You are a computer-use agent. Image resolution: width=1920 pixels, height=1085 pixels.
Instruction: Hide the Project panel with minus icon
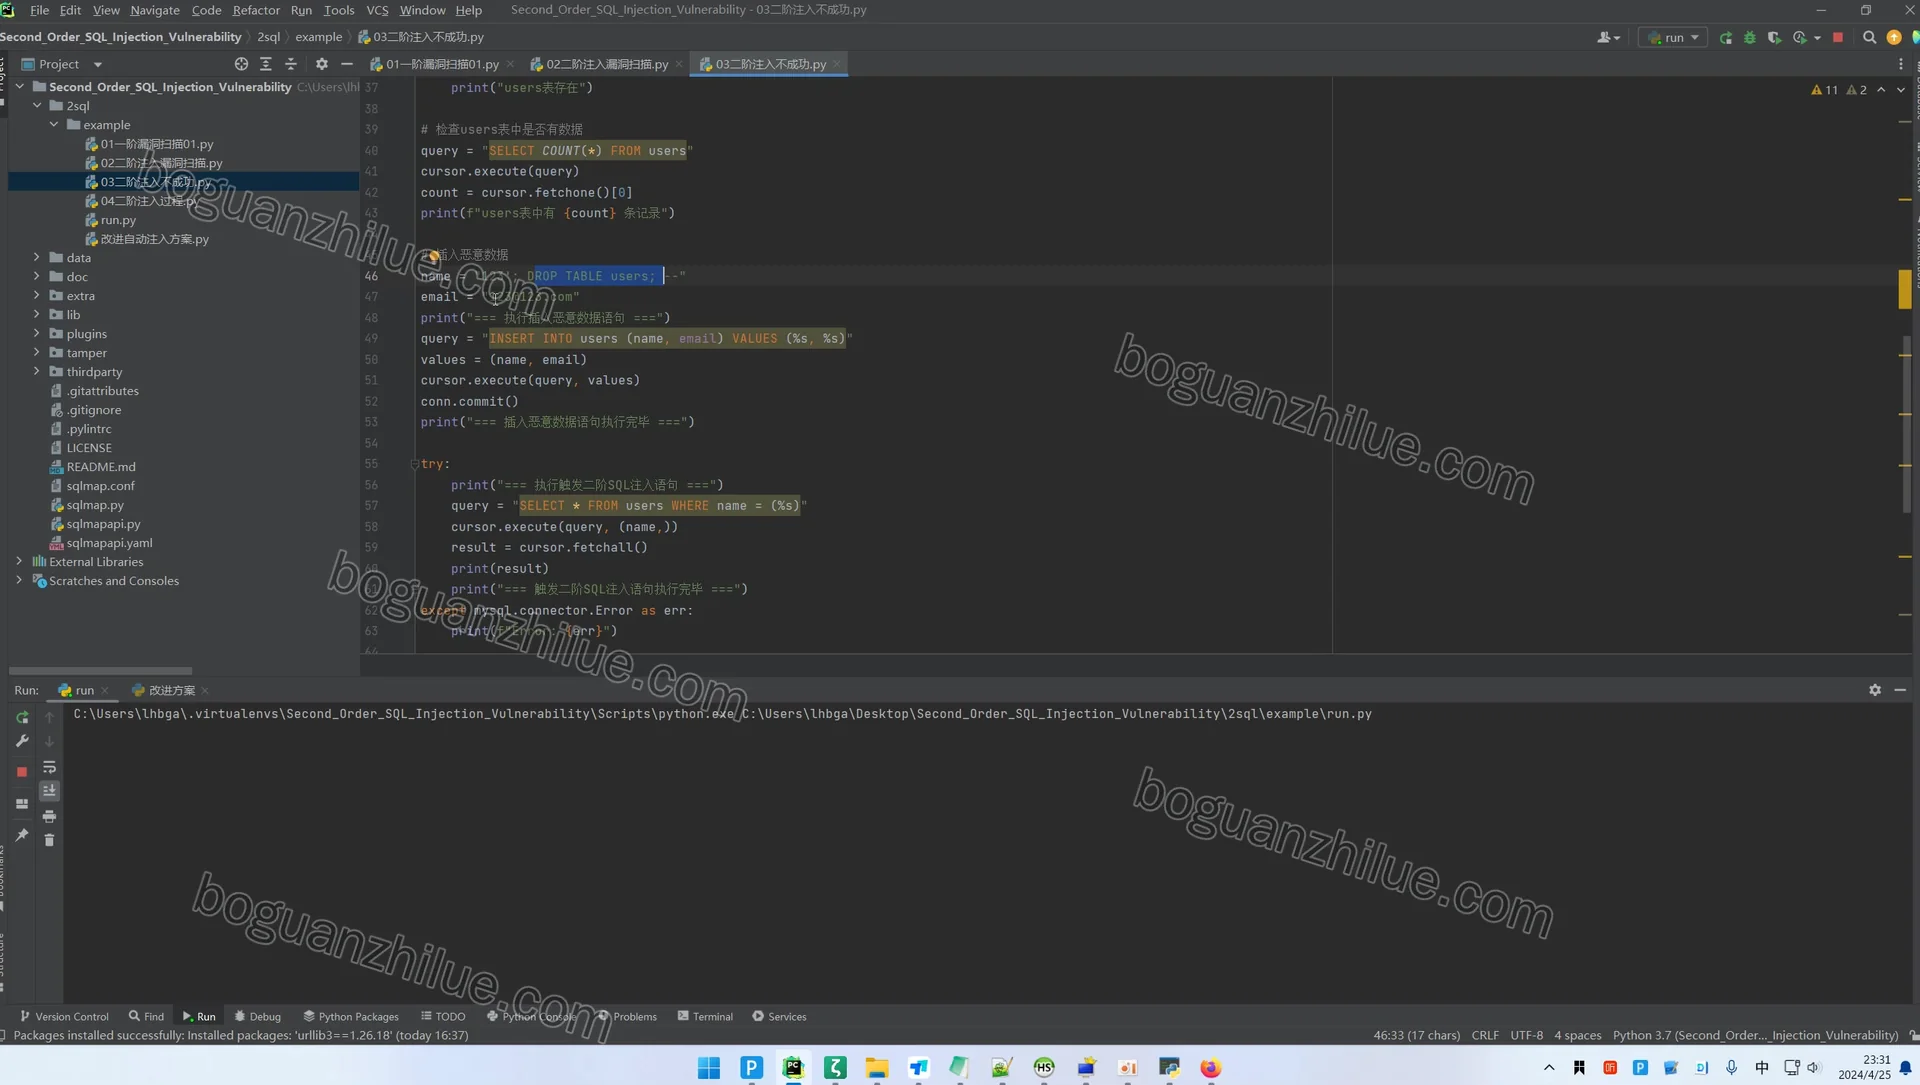pos(347,64)
